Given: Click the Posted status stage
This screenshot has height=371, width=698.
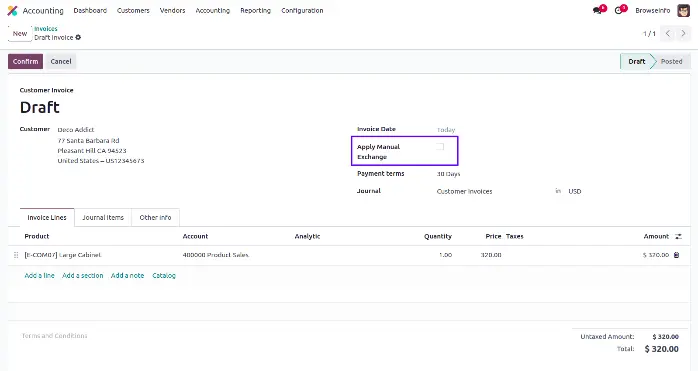Looking at the screenshot, I should pyautogui.click(x=671, y=61).
